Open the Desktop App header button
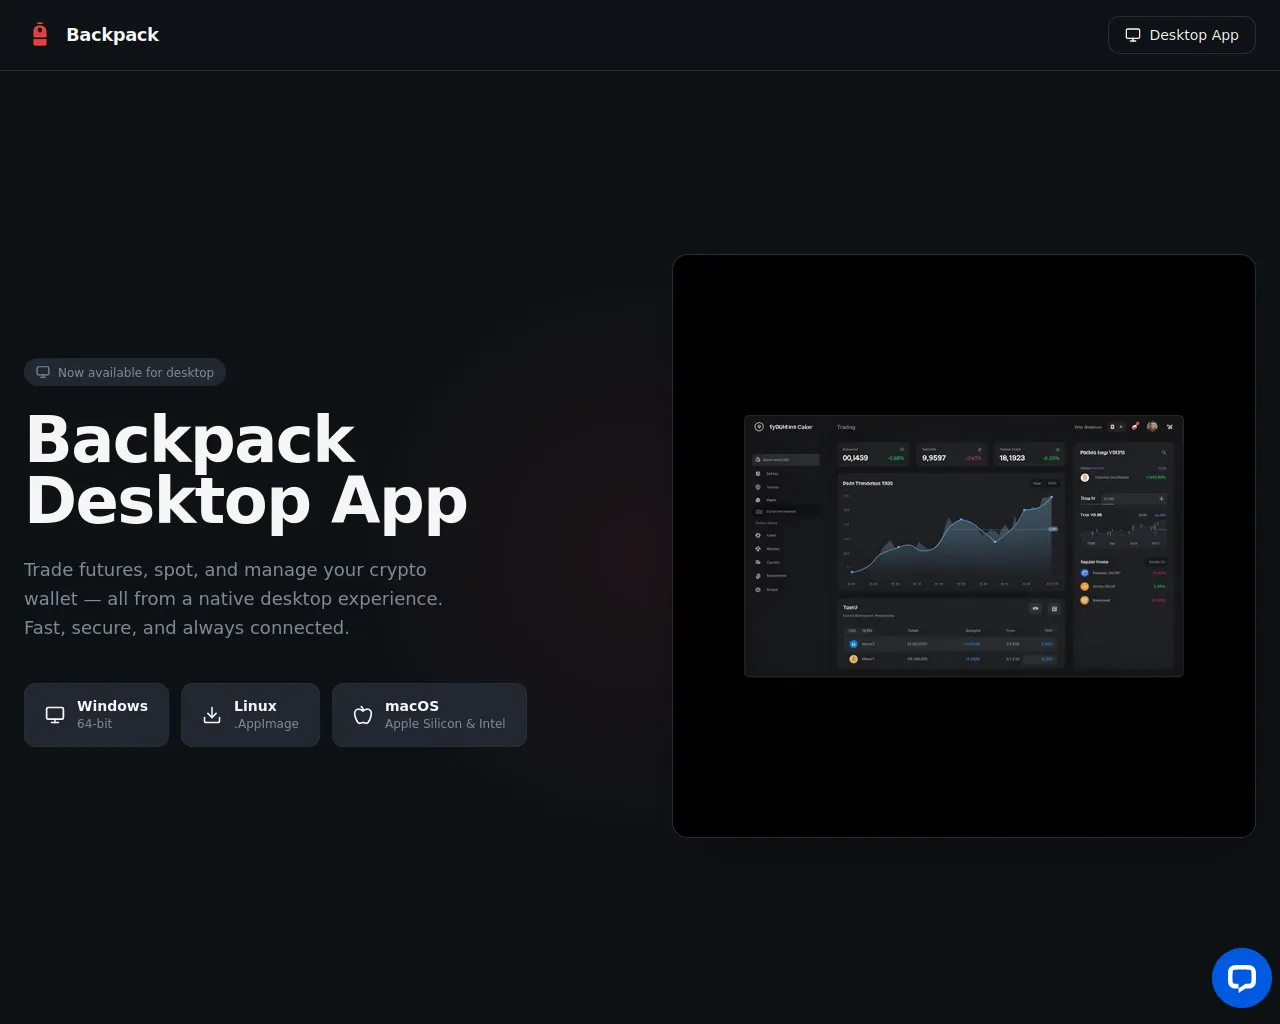 (1181, 35)
